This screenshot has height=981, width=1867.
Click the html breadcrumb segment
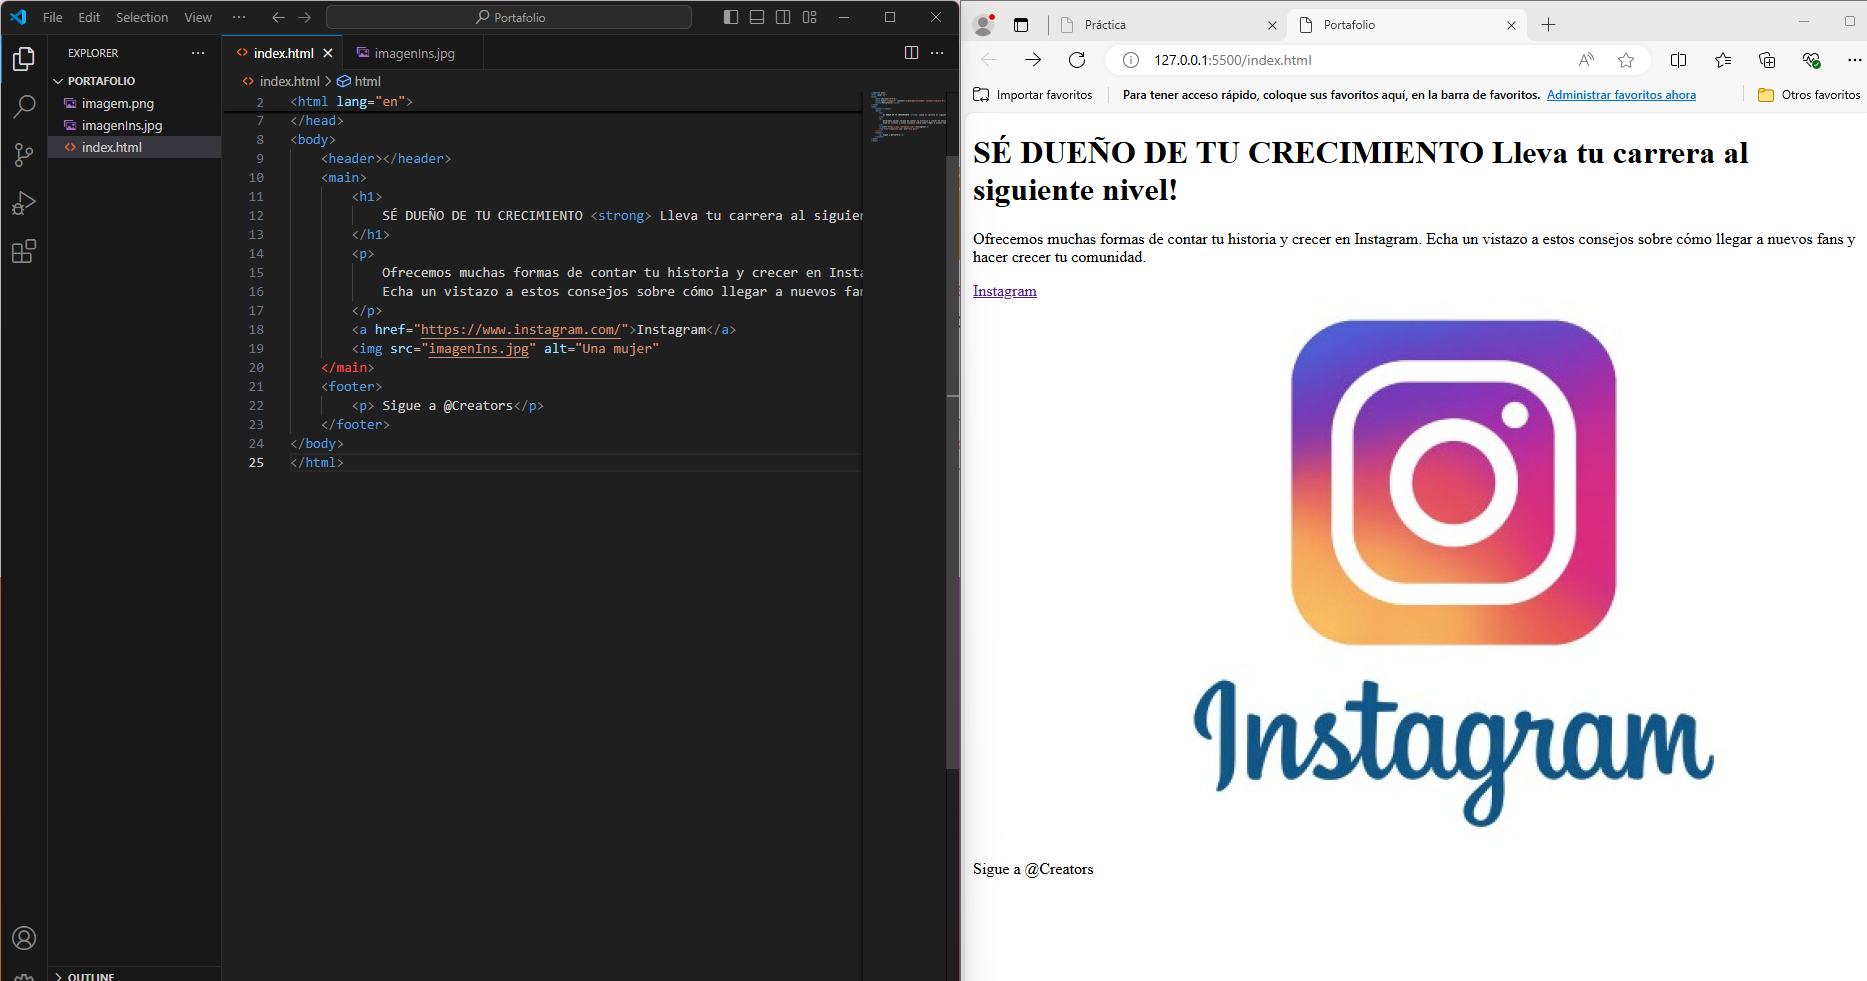[367, 81]
